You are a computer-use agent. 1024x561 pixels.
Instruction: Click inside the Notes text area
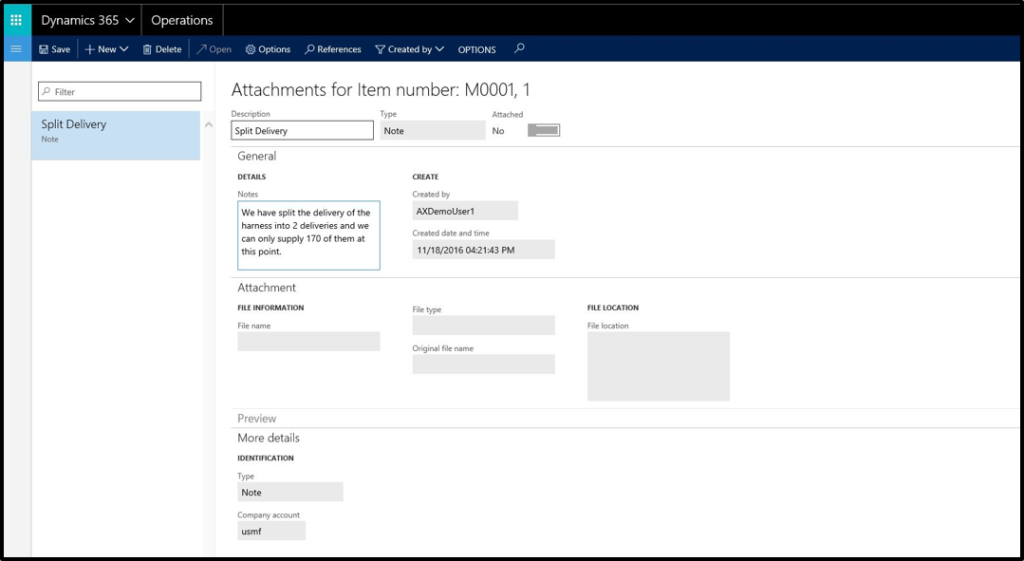[308, 234]
